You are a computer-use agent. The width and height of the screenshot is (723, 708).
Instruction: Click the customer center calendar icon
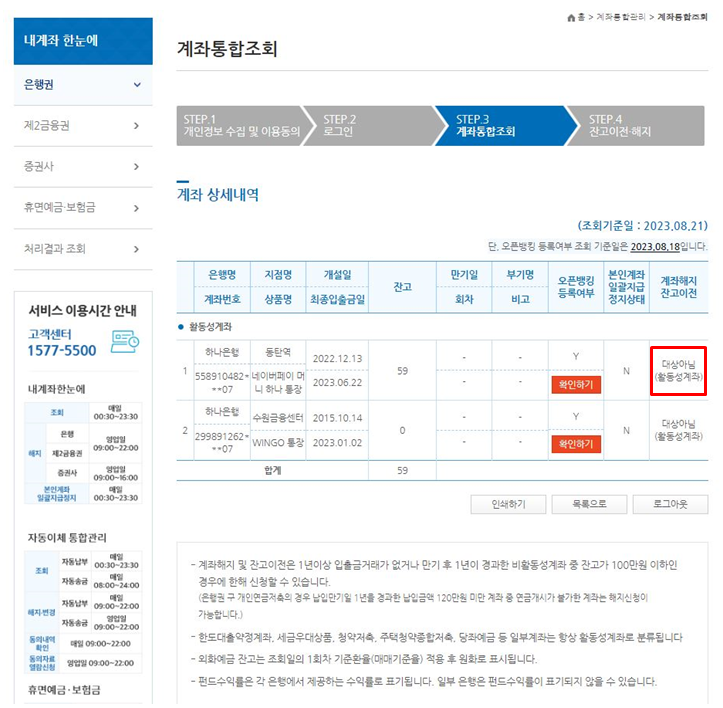125,342
